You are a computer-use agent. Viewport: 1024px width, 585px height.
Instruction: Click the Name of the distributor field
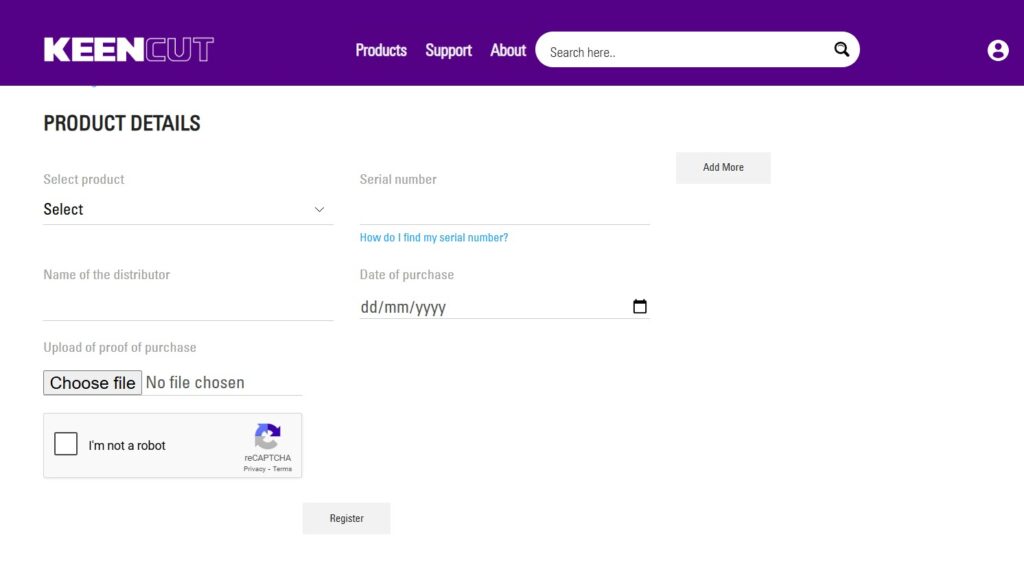pos(188,305)
